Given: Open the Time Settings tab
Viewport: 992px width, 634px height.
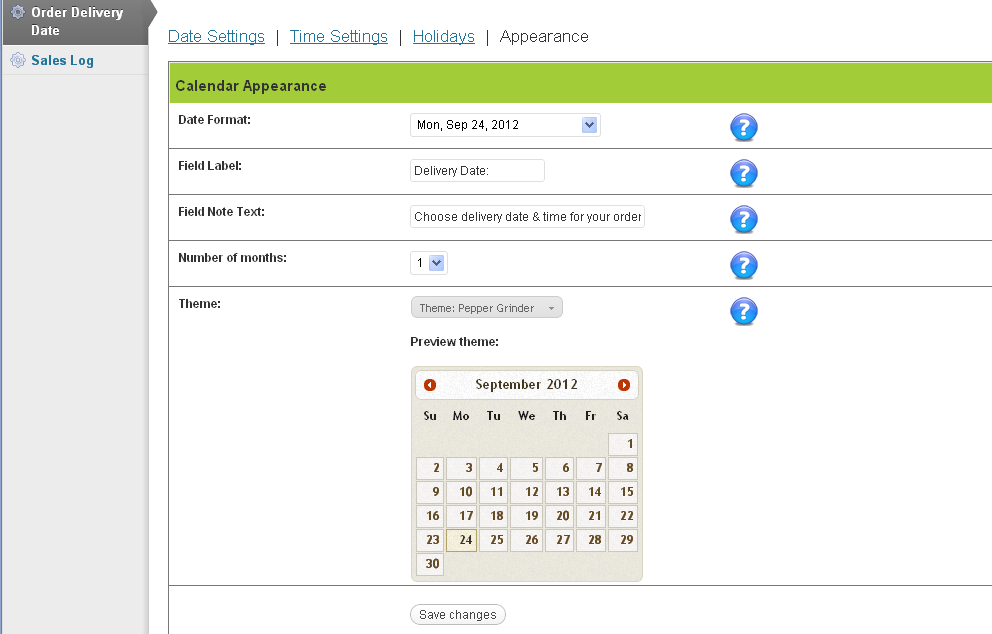Looking at the screenshot, I should (x=338, y=37).
